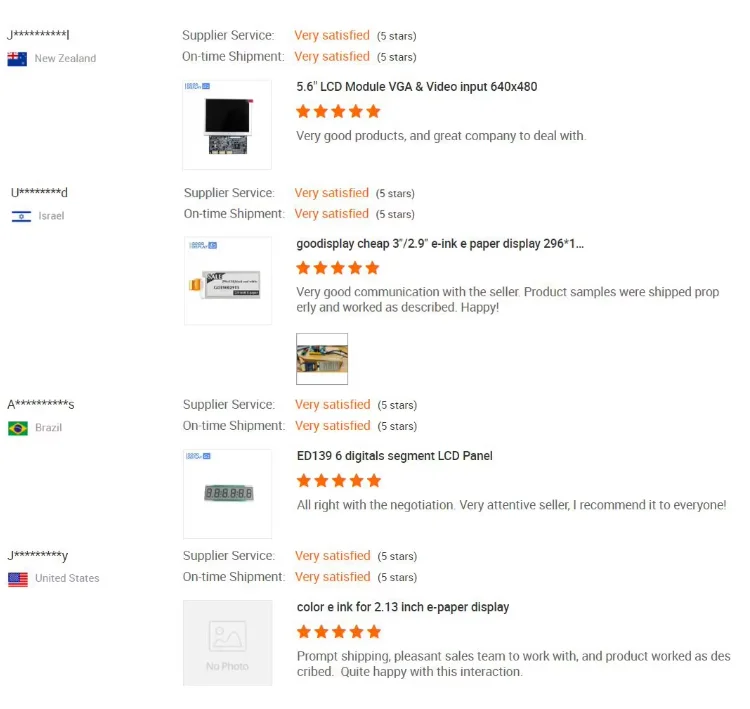
Task: Click star rating under goodisplay e-ink review
Action: [x=338, y=268]
